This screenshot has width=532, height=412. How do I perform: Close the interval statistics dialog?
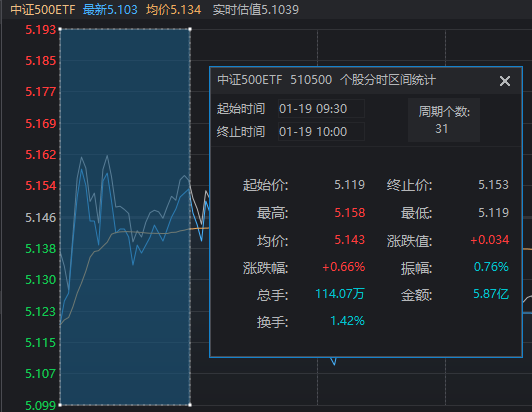pyautogui.click(x=505, y=81)
